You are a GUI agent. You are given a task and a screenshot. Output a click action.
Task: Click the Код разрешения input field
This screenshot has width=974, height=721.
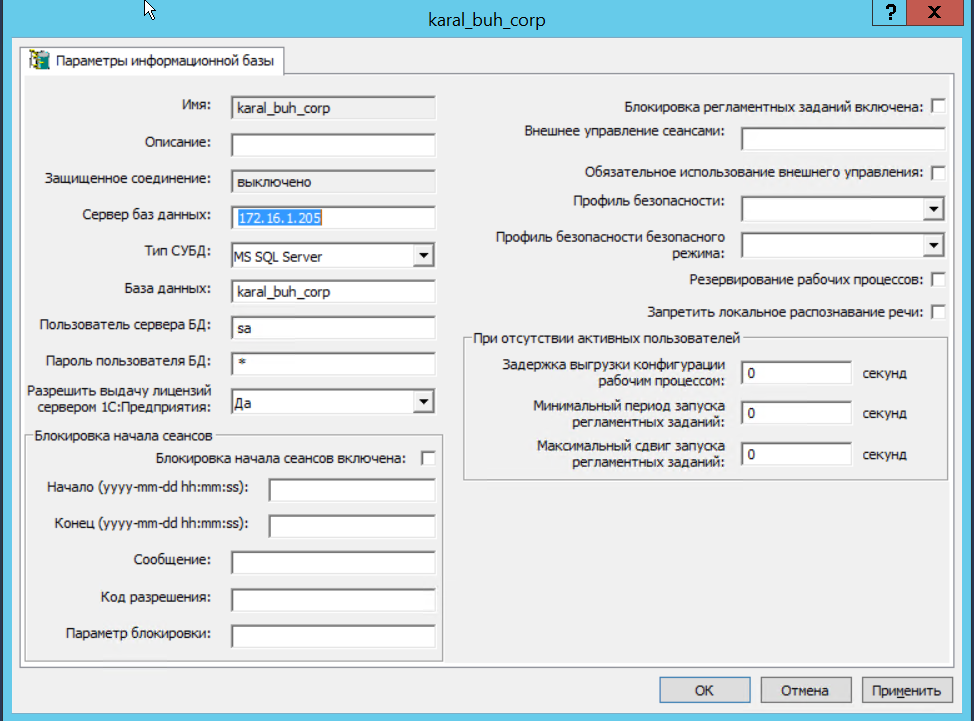(x=333, y=599)
